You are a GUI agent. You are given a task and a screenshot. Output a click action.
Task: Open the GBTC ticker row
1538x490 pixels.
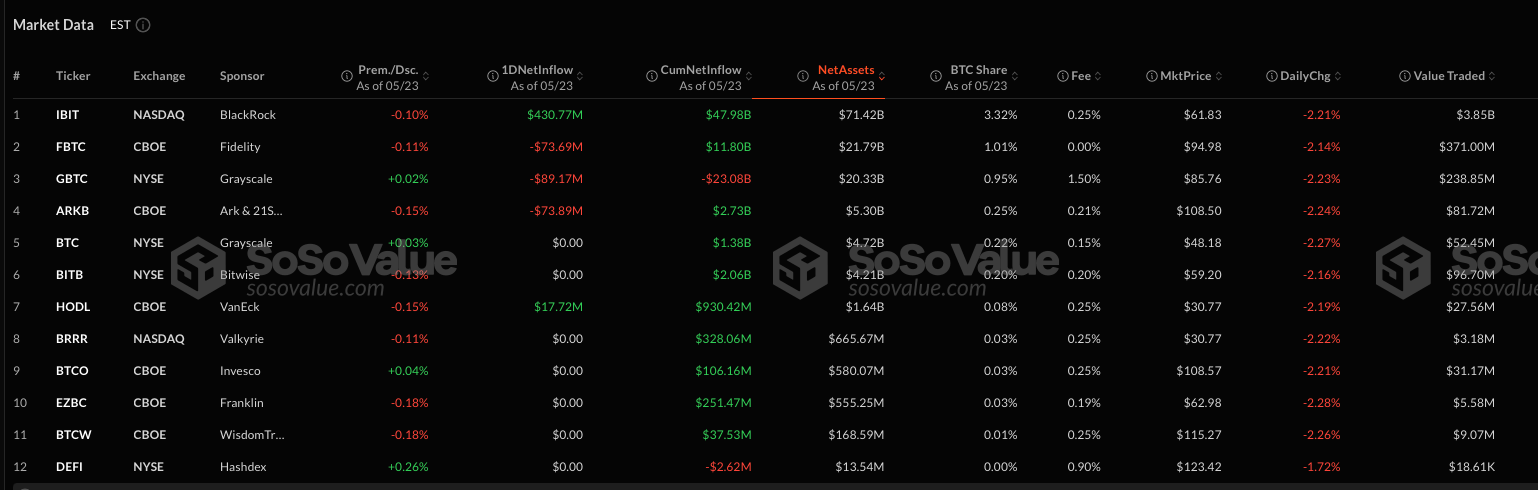pyautogui.click(x=71, y=179)
